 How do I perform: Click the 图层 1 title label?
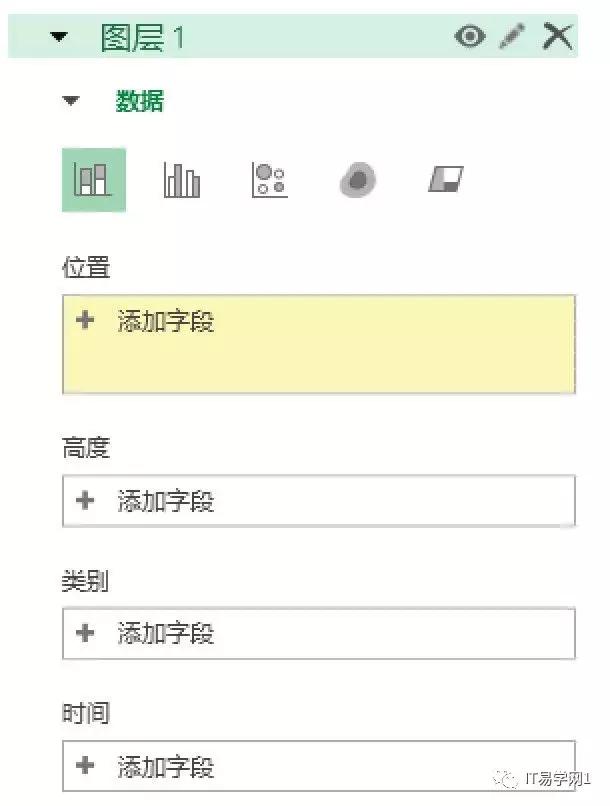[128, 35]
